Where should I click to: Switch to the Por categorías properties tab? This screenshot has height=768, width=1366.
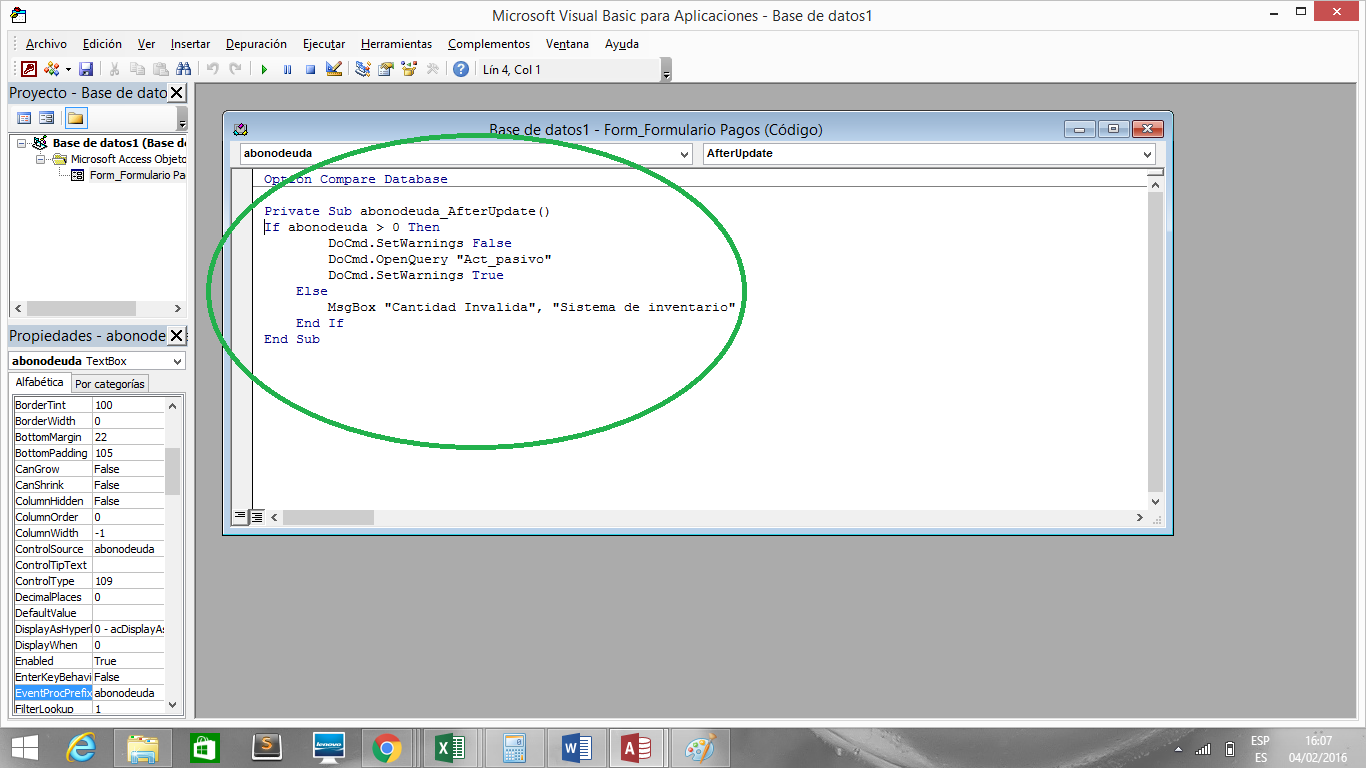(x=110, y=384)
